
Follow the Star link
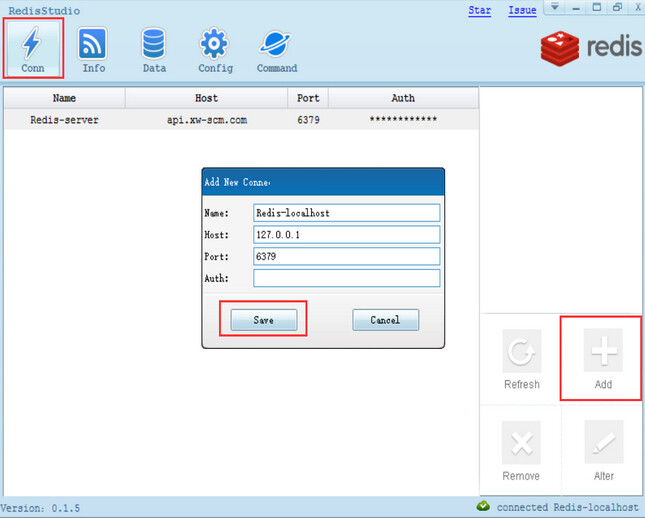pyautogui.click(x=480, y=10)
